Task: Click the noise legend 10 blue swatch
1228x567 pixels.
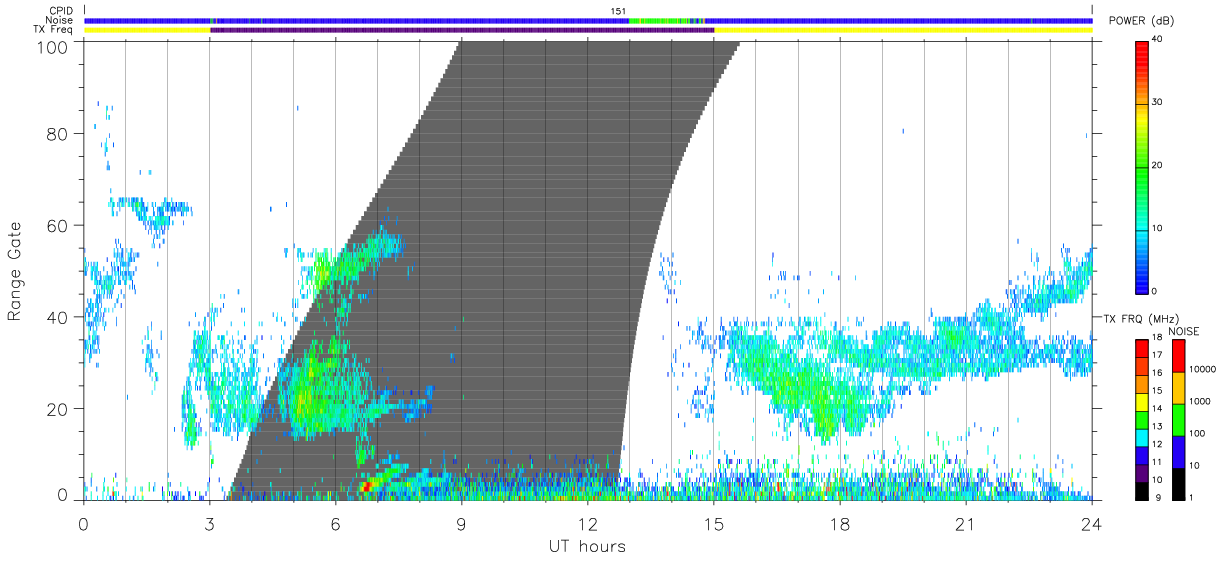Action: tap(1177, 452)
